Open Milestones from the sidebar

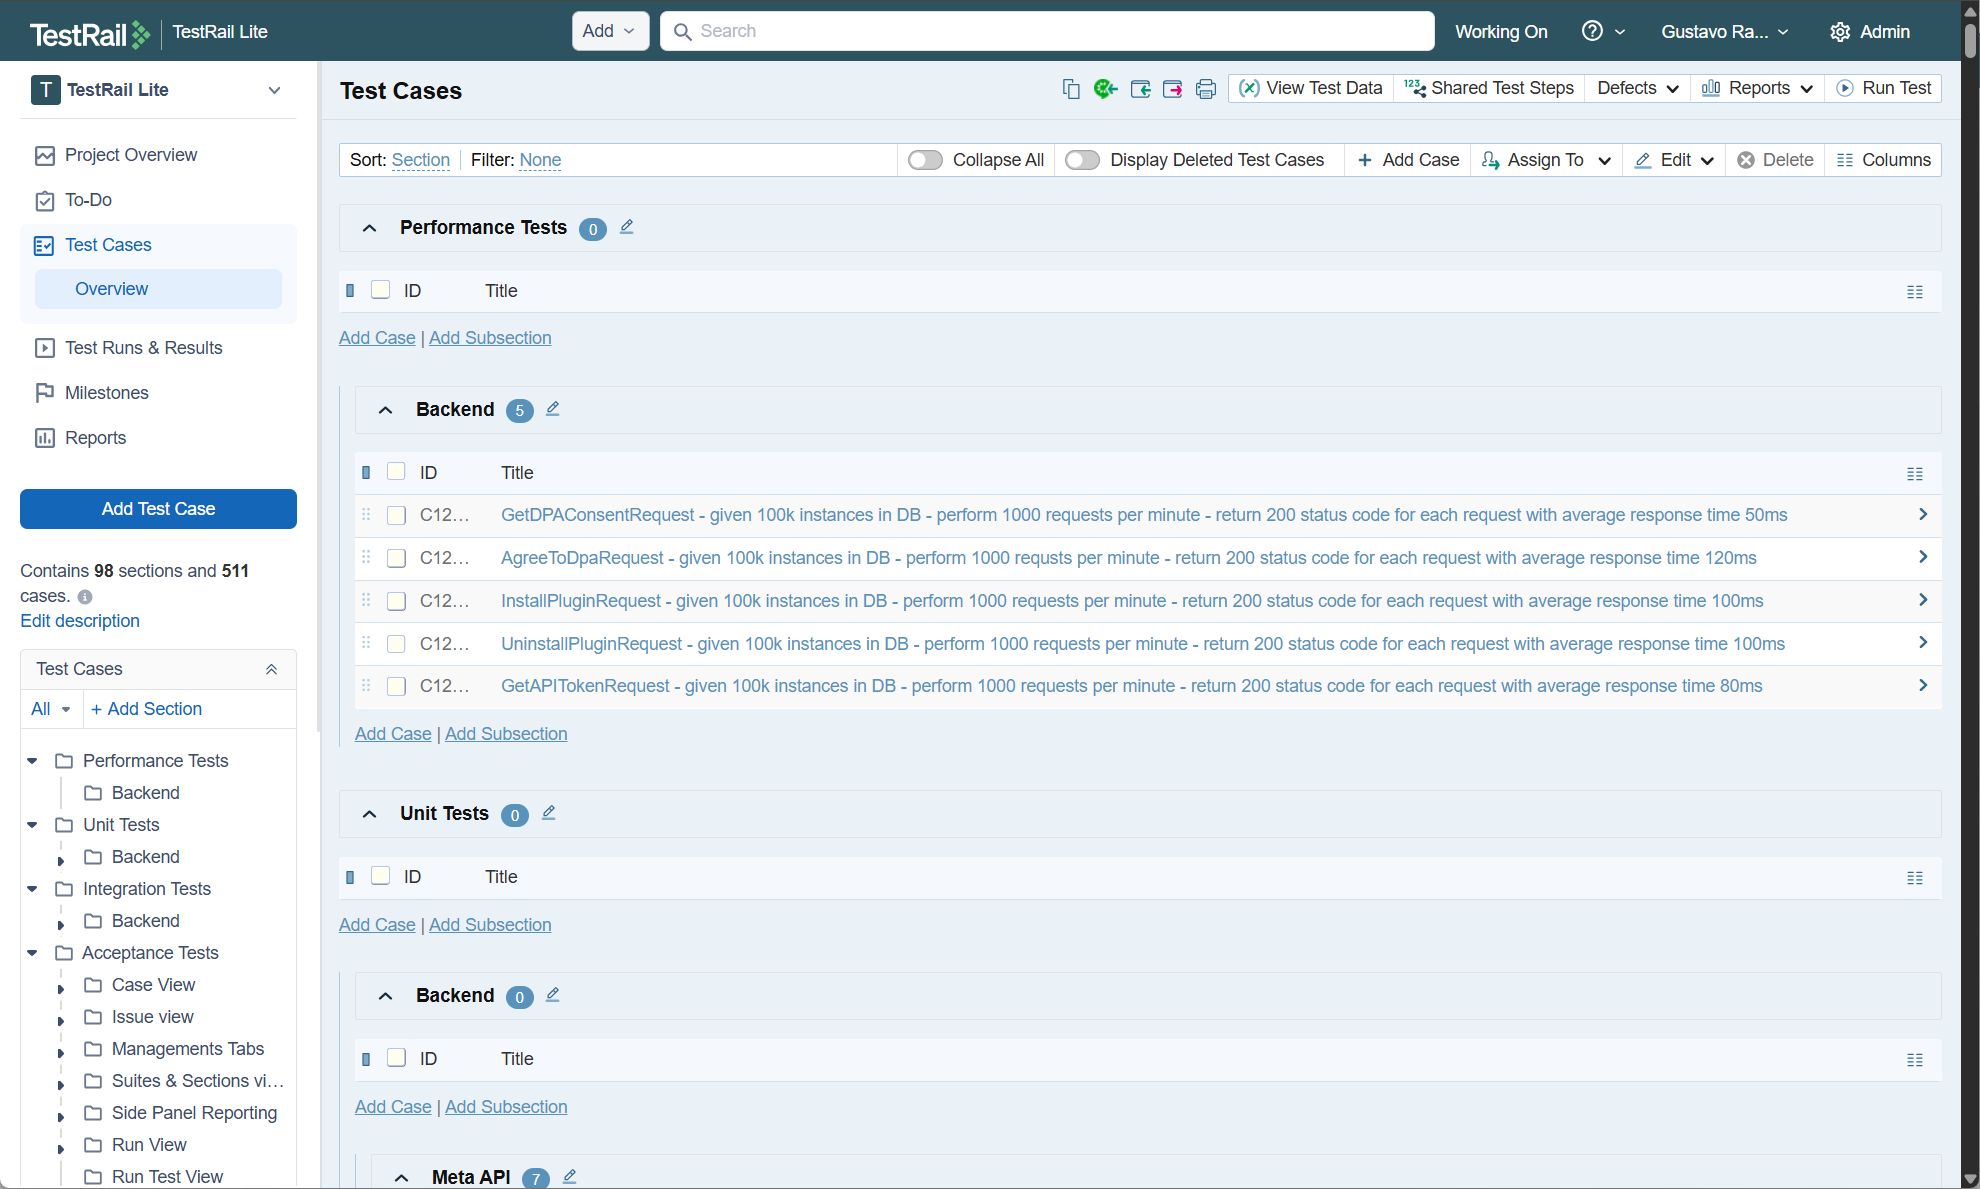106,393
